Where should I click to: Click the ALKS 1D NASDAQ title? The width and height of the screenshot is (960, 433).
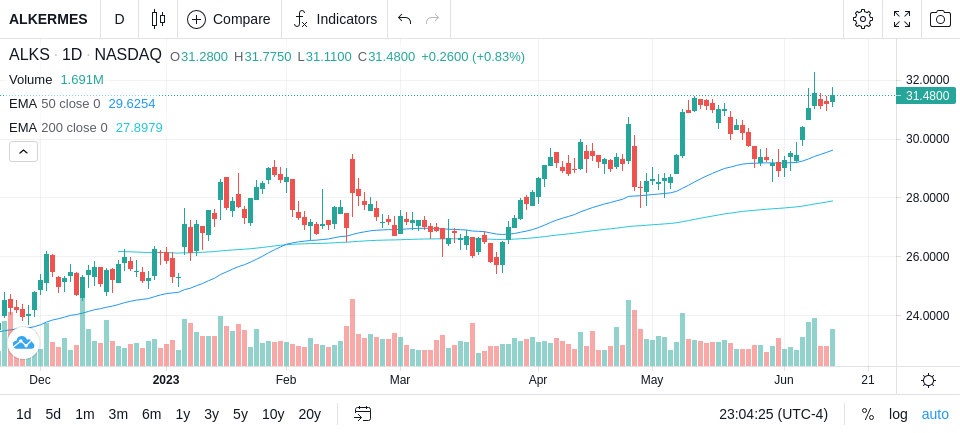(85, 55)
